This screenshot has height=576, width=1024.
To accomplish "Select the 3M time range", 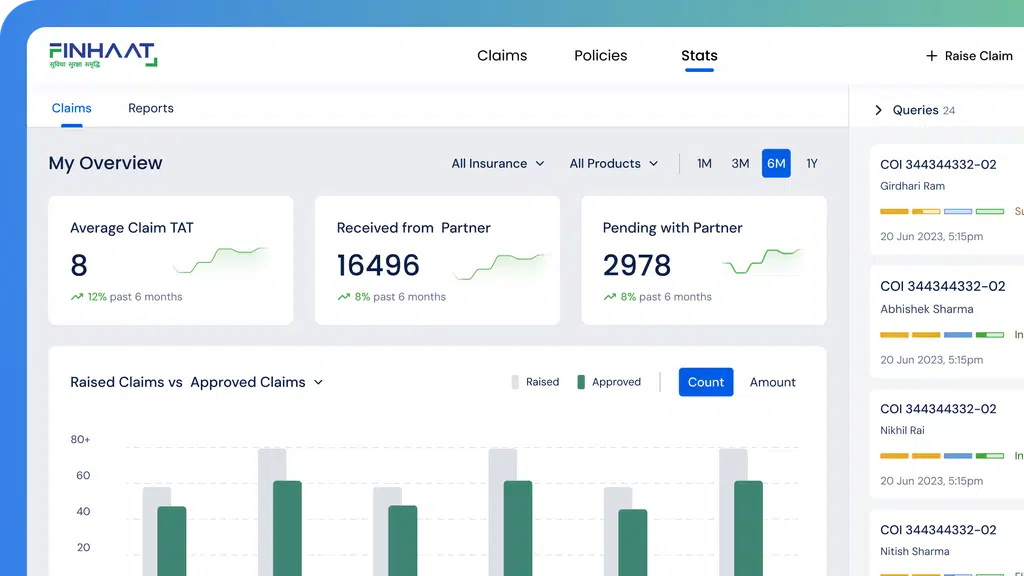I will (740, 163).
